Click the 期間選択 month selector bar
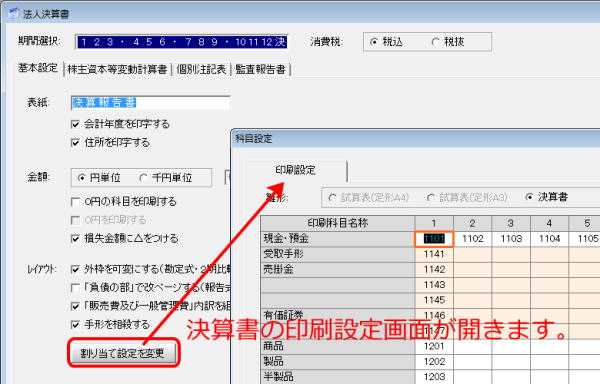The image size is (600, 384). 182,42
